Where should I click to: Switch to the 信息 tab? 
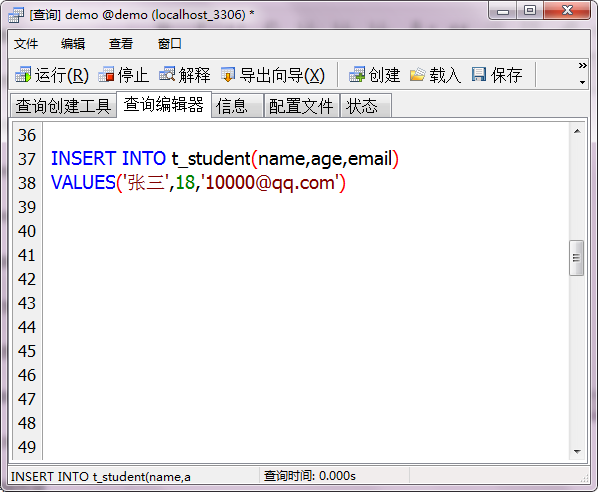tap(237, 106)
